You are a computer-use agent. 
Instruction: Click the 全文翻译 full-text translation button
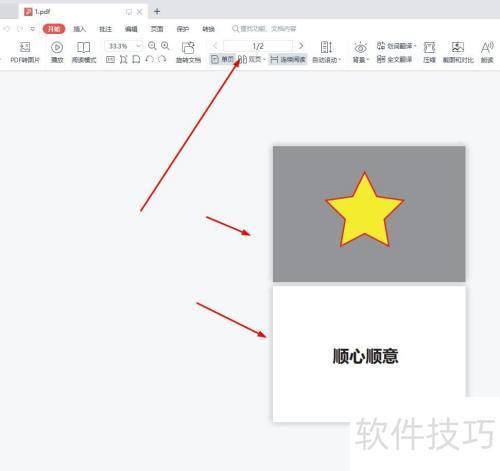click(395, 59)
